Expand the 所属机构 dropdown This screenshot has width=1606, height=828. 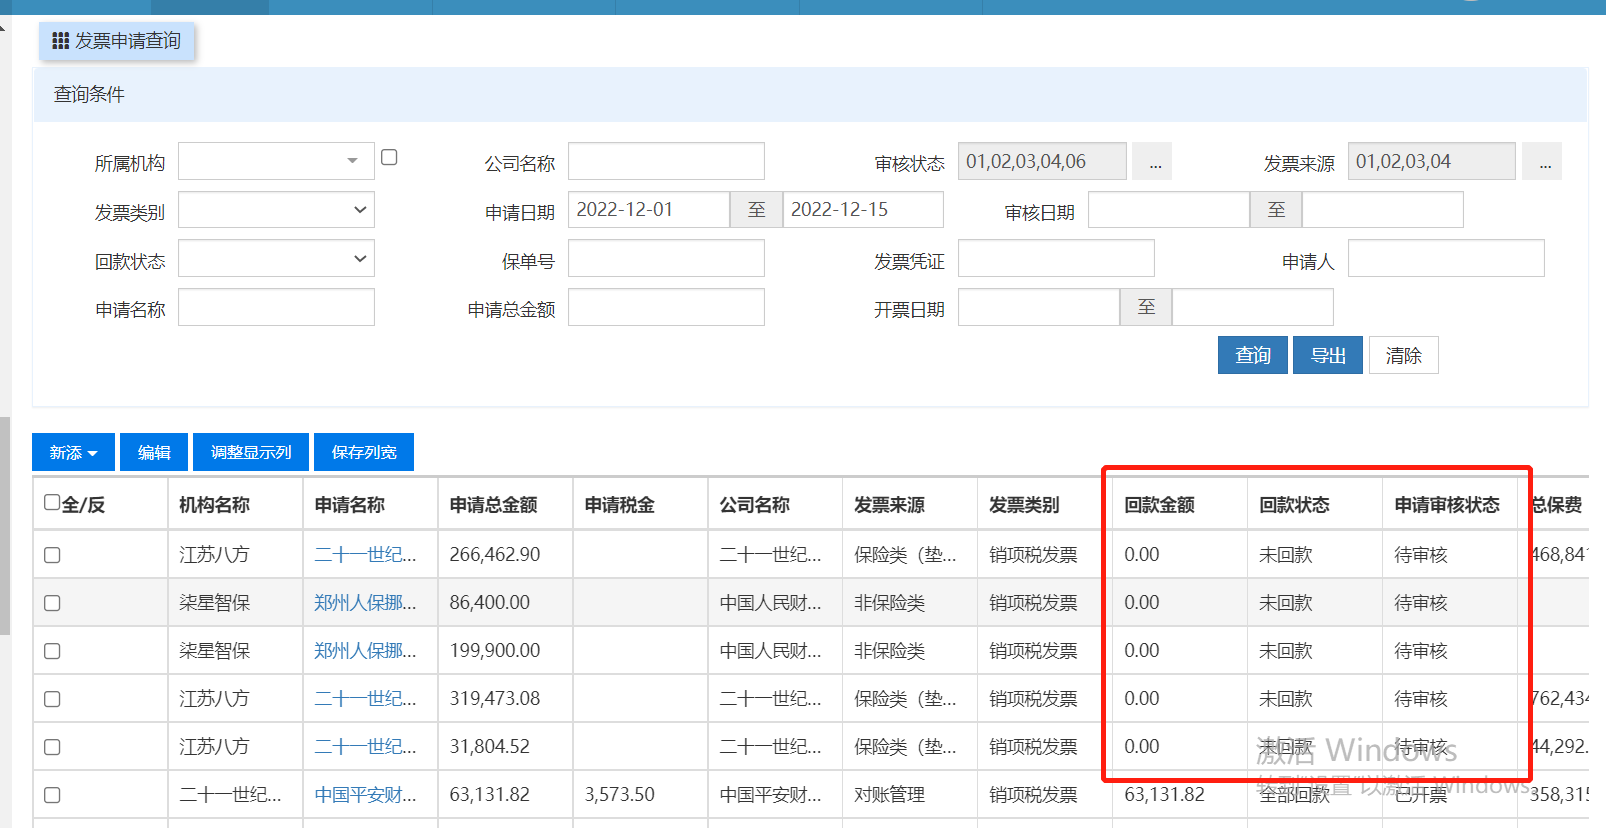(275, 162)
